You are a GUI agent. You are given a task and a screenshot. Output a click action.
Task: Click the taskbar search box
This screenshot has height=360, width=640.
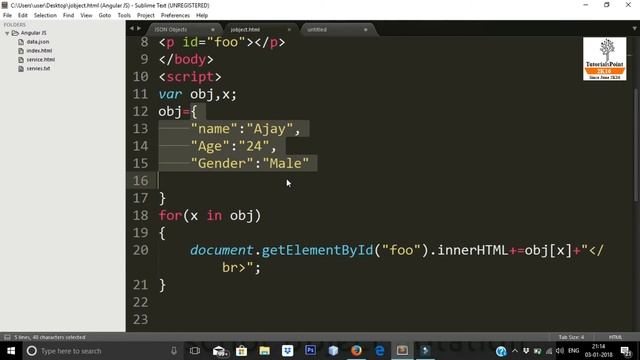(x=102, y=351)
